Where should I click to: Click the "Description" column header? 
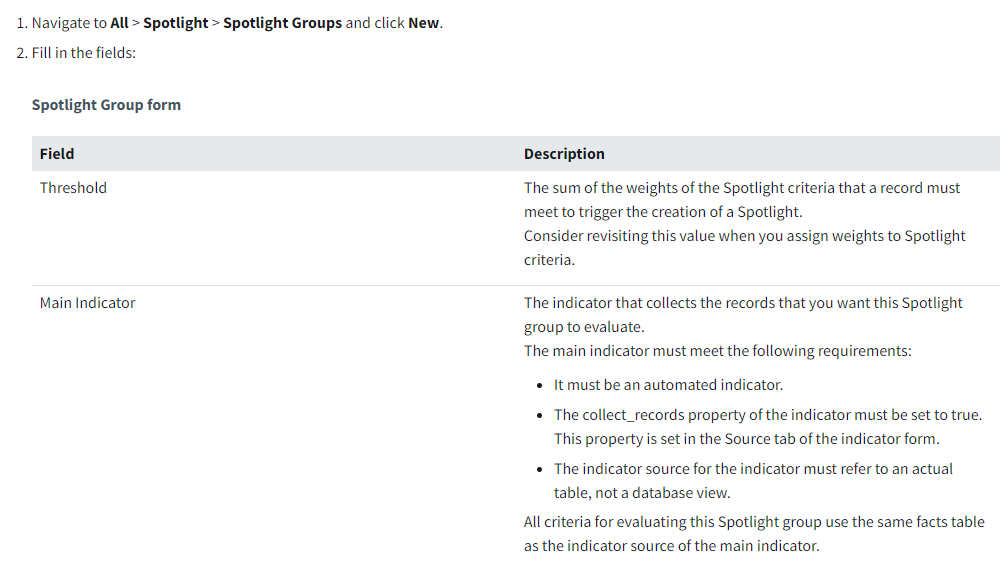click(x=564, y=154)
